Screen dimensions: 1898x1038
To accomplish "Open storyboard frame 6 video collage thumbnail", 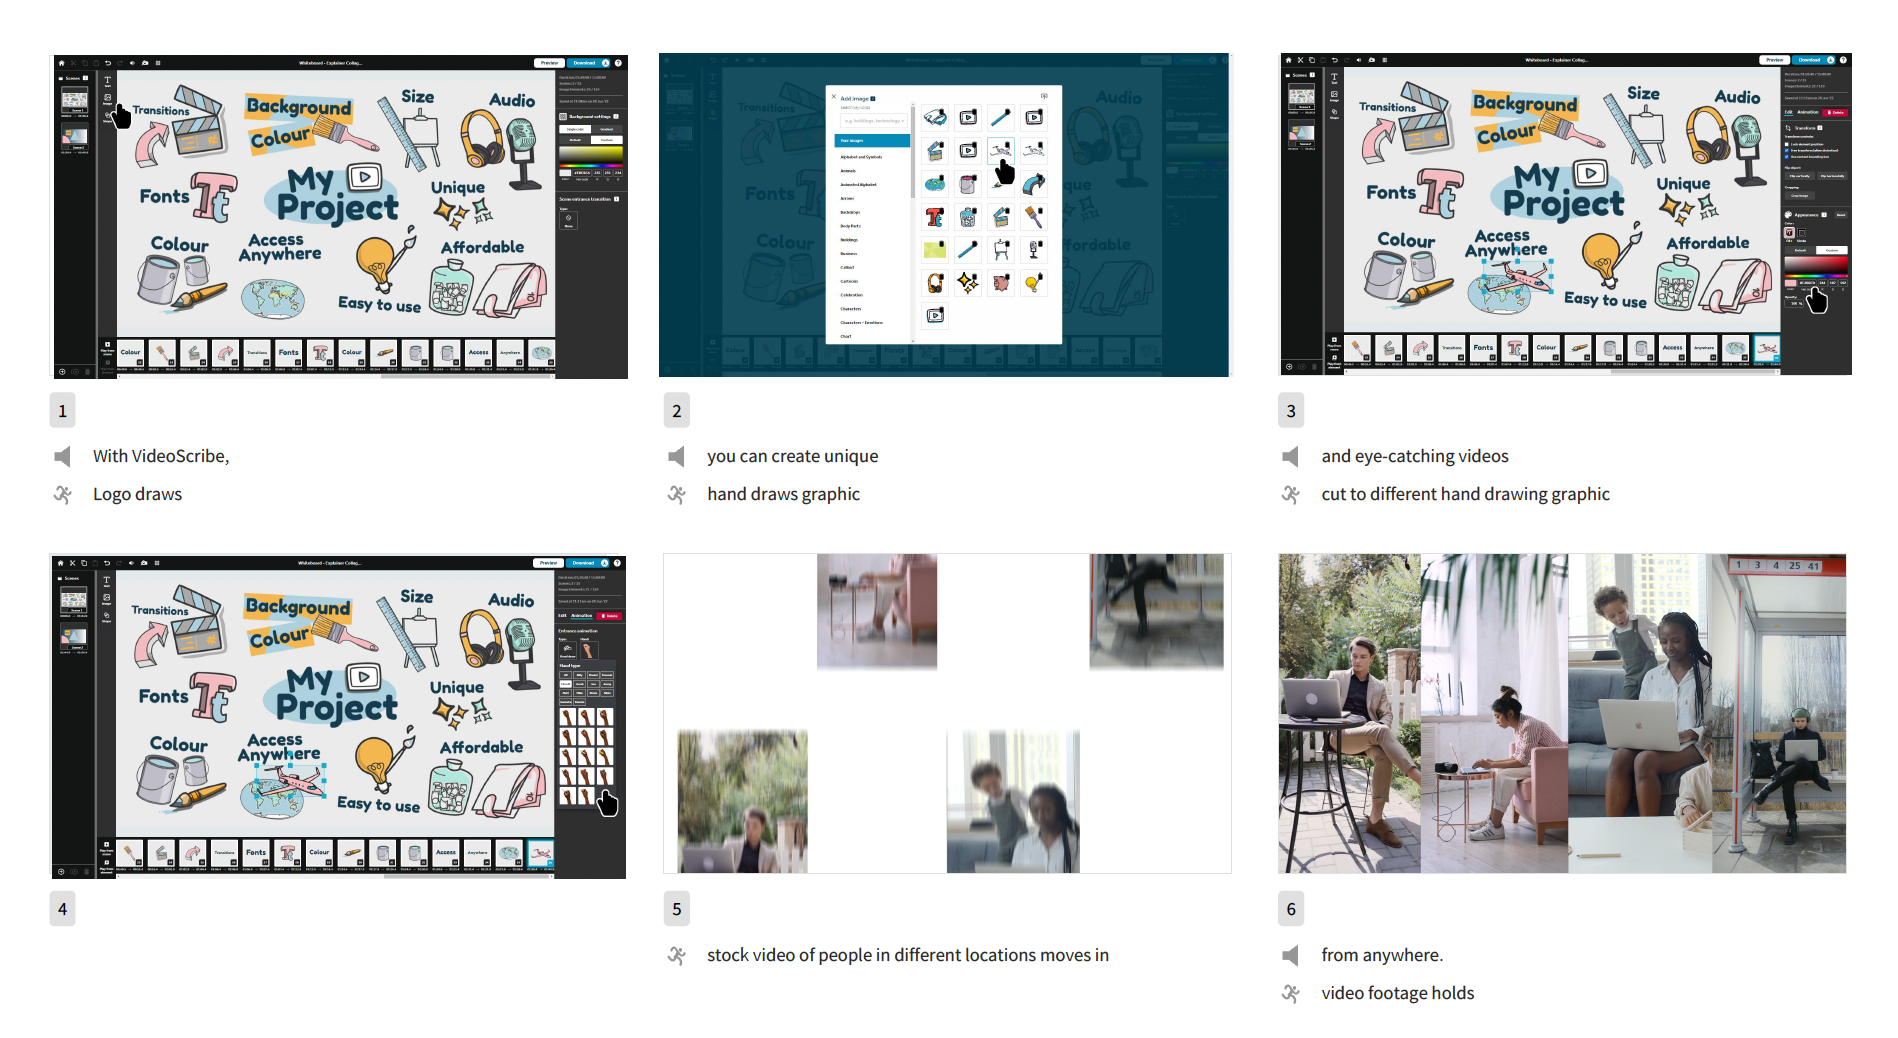I will [1562, 713].
